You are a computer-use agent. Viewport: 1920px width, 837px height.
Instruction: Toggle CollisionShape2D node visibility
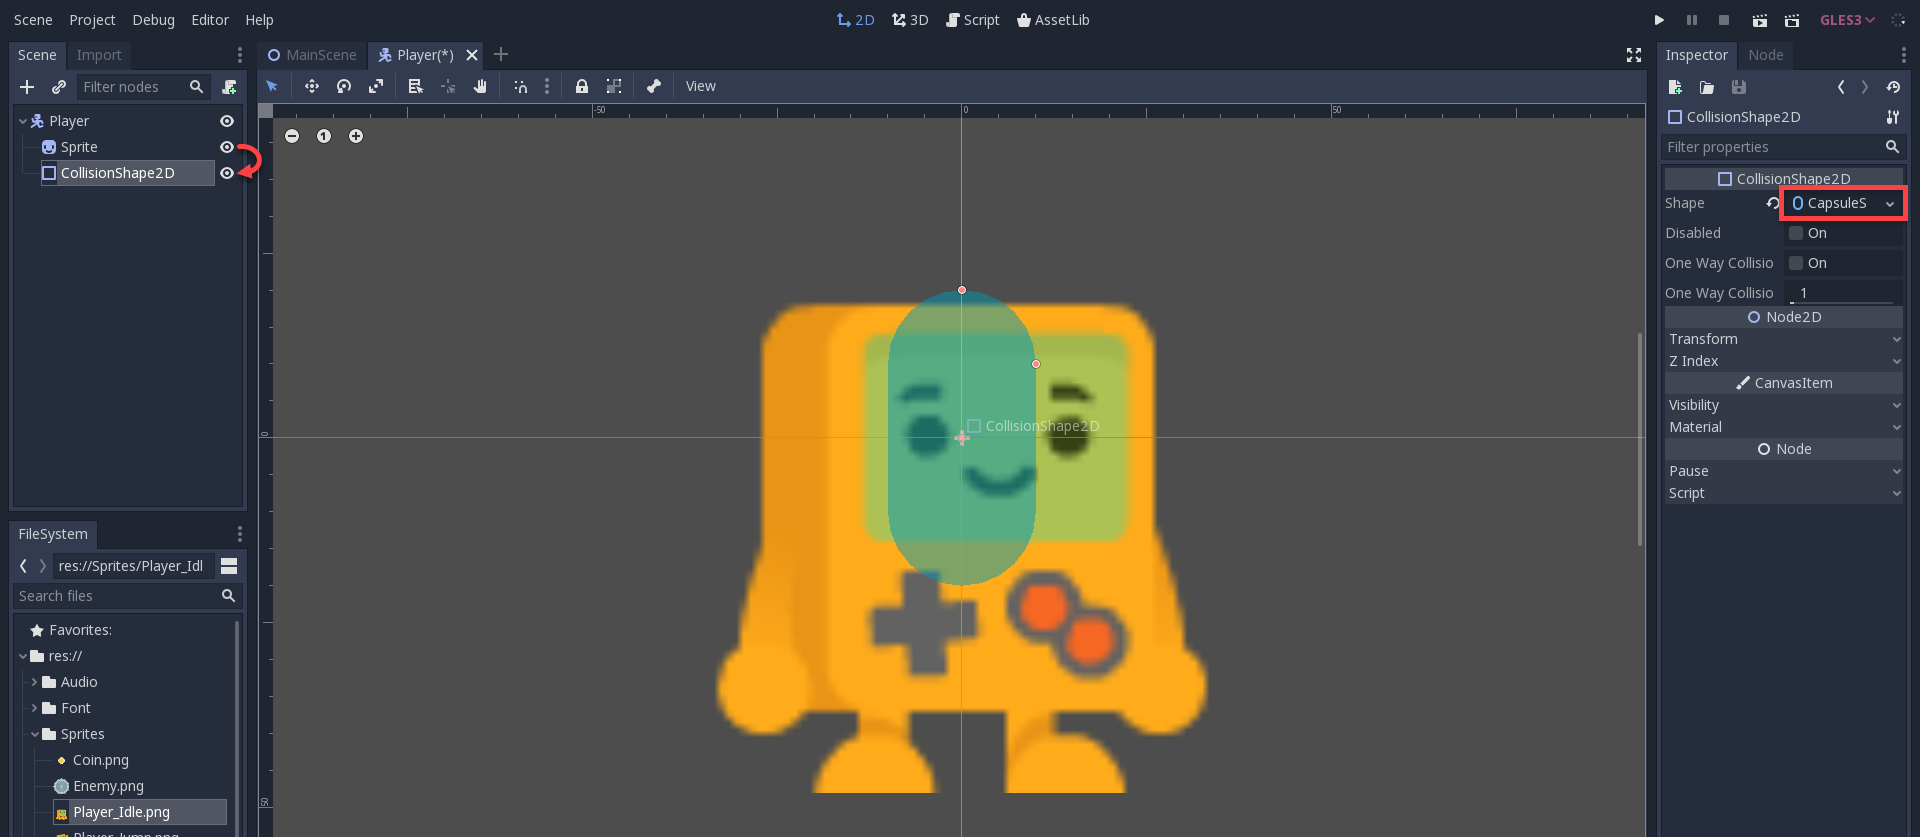(227, 173)
